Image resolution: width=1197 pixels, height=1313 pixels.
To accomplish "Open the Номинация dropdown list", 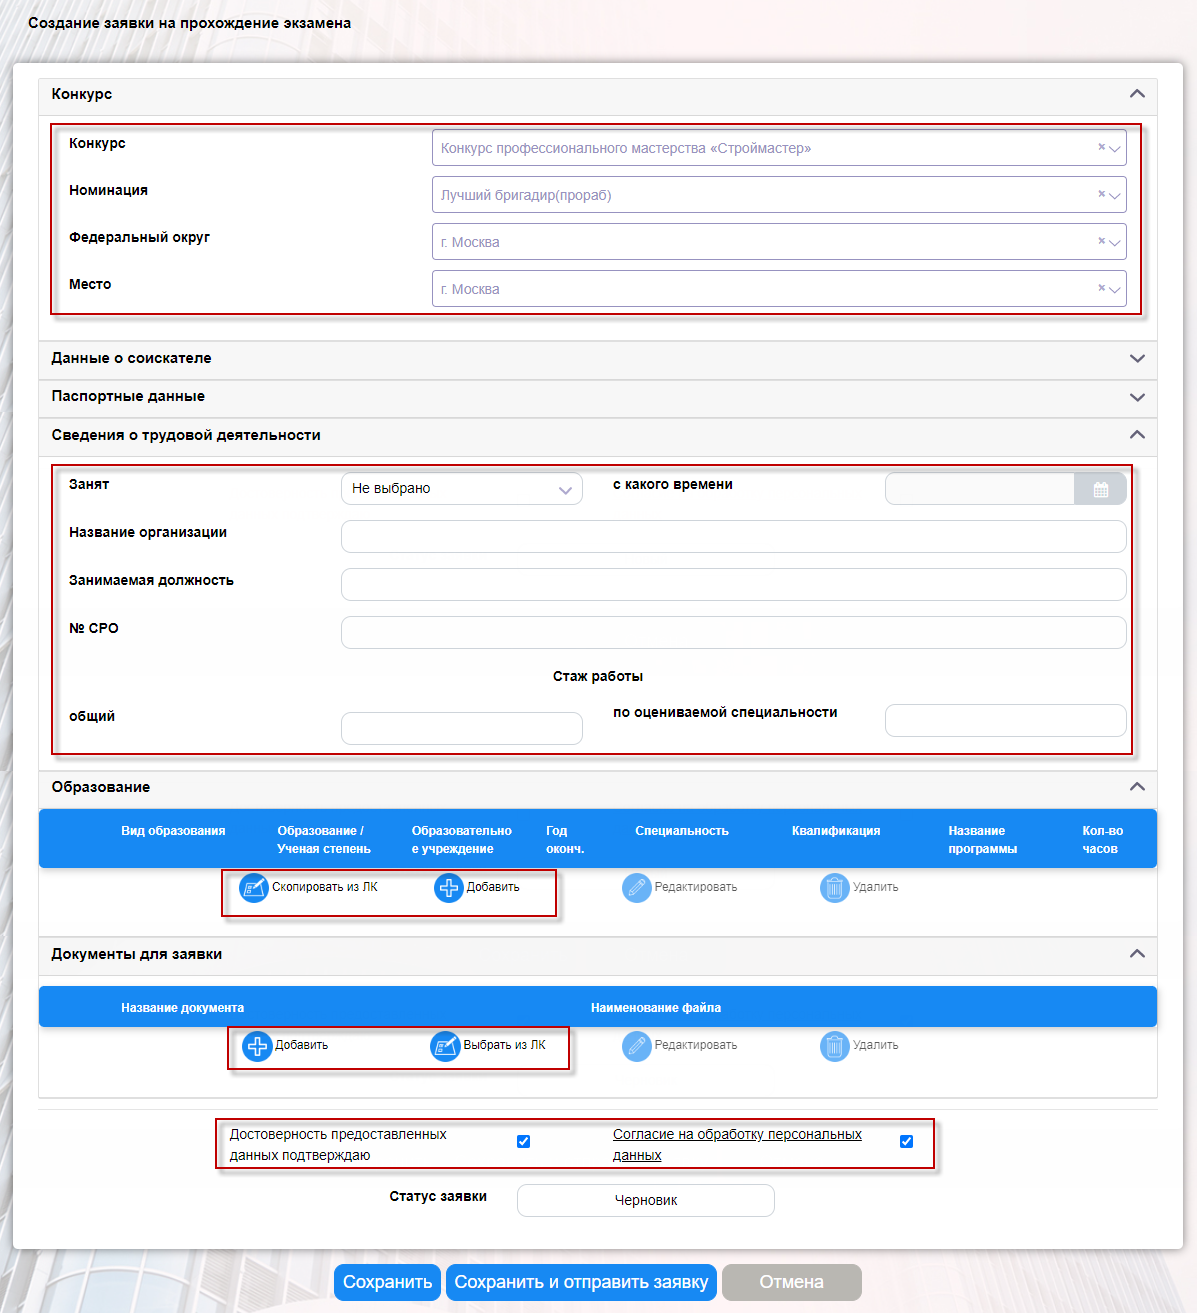I will 1115,196.
